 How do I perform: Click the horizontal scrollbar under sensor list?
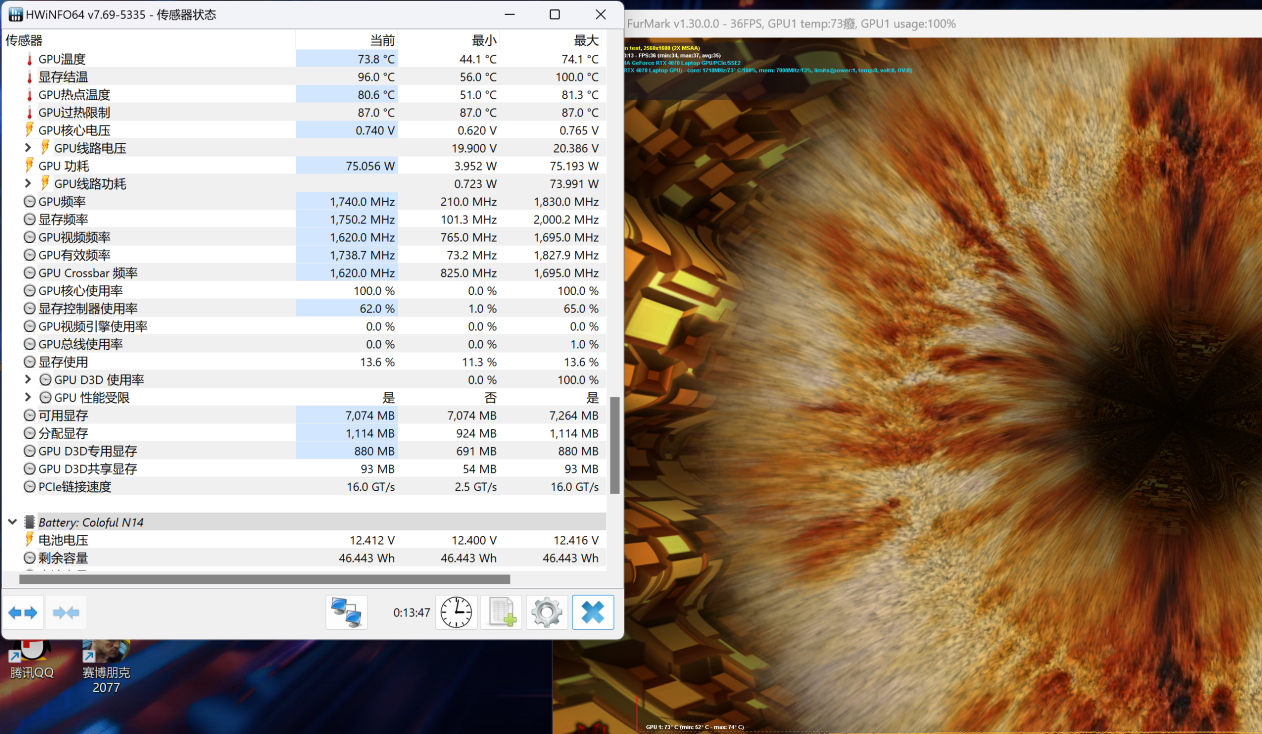click(x=264, y=579)
